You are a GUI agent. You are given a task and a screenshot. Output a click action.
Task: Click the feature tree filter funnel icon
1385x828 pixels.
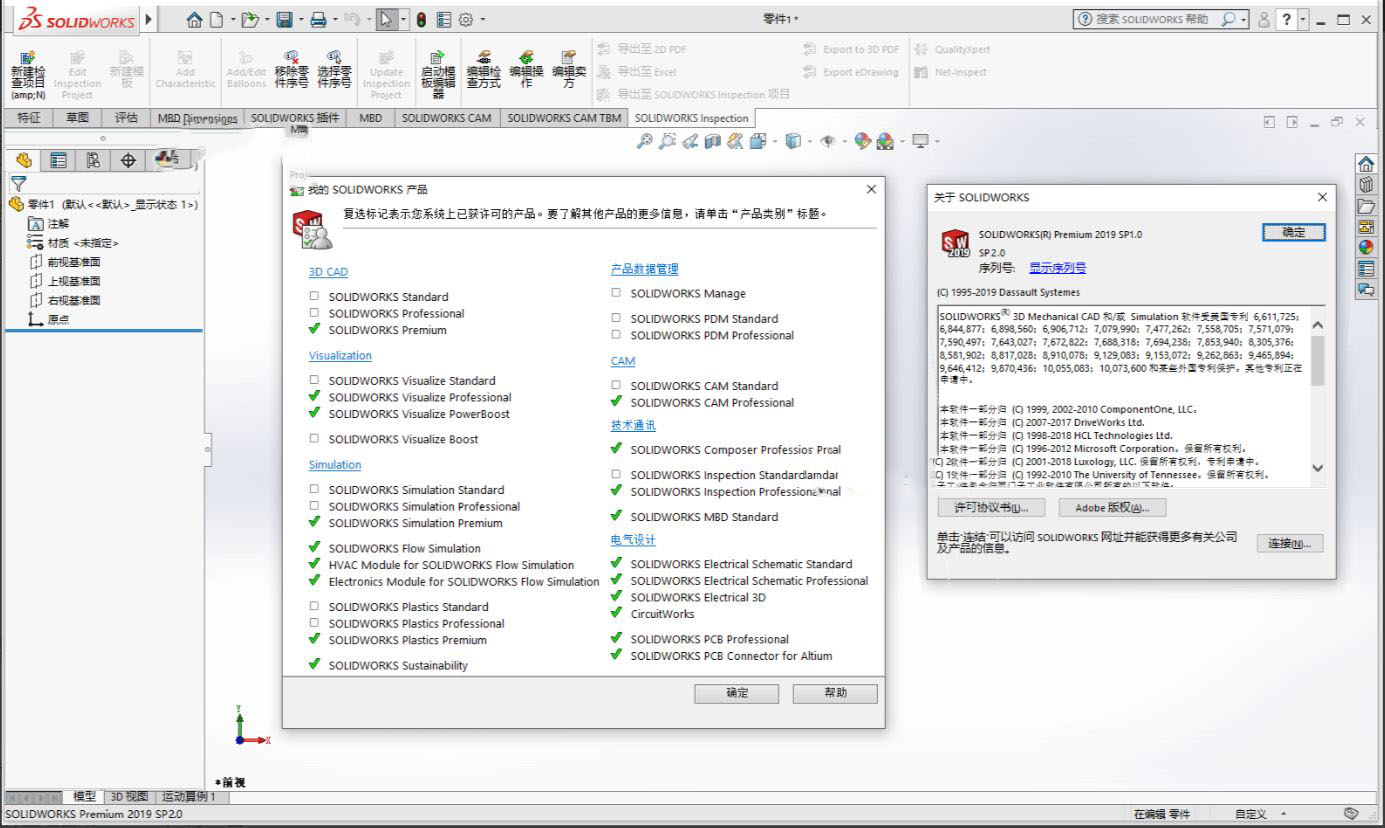[x=17, y=183]
